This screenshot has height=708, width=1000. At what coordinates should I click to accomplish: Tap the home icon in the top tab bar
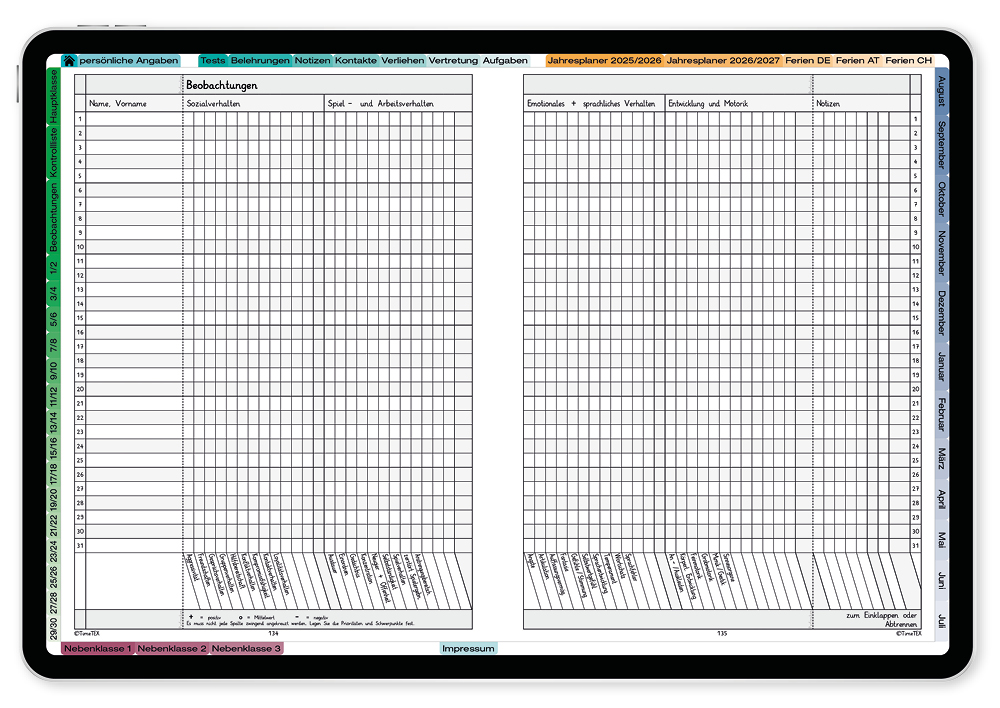pos(69,61)
